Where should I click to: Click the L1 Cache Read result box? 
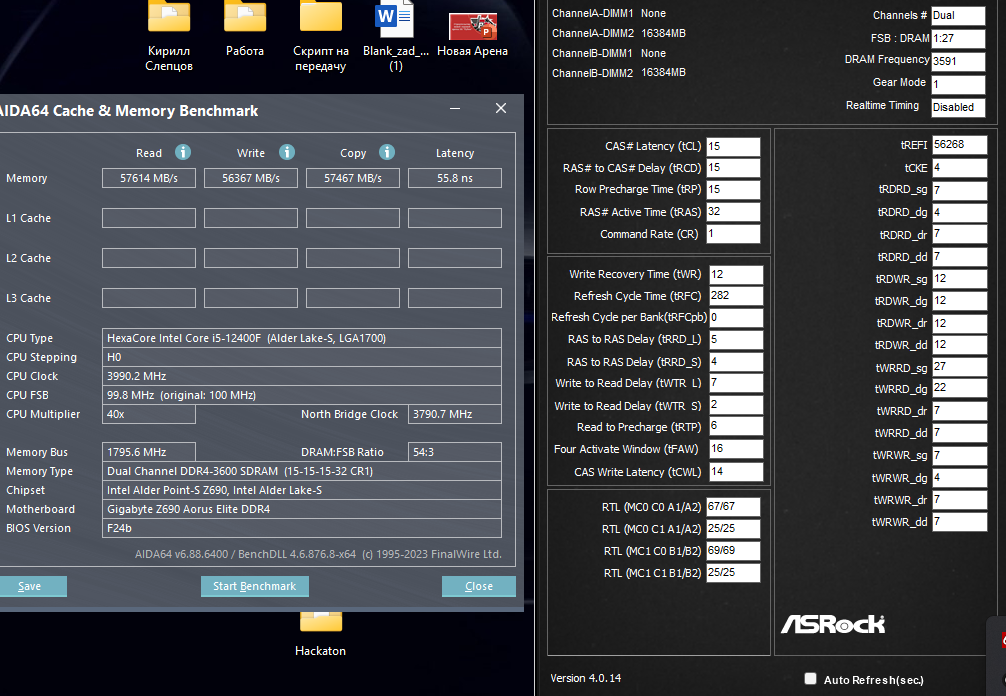click(149, 218)
